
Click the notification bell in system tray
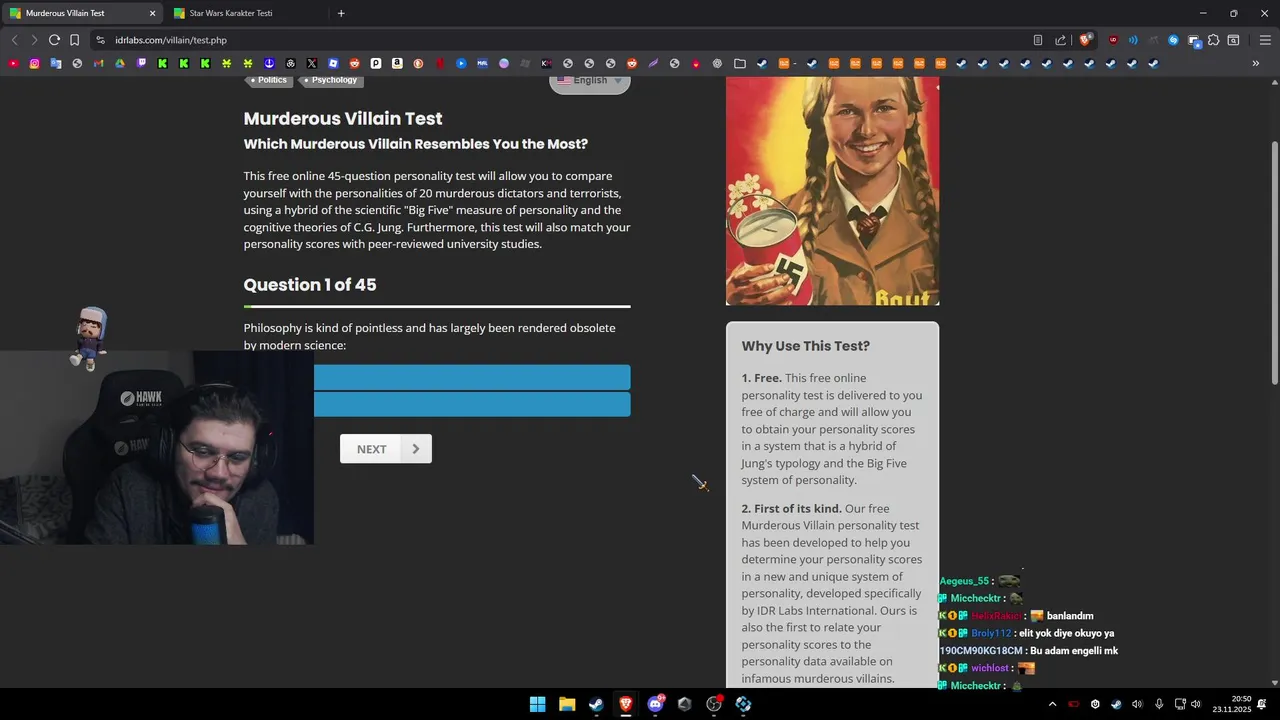coord(1262,704)
